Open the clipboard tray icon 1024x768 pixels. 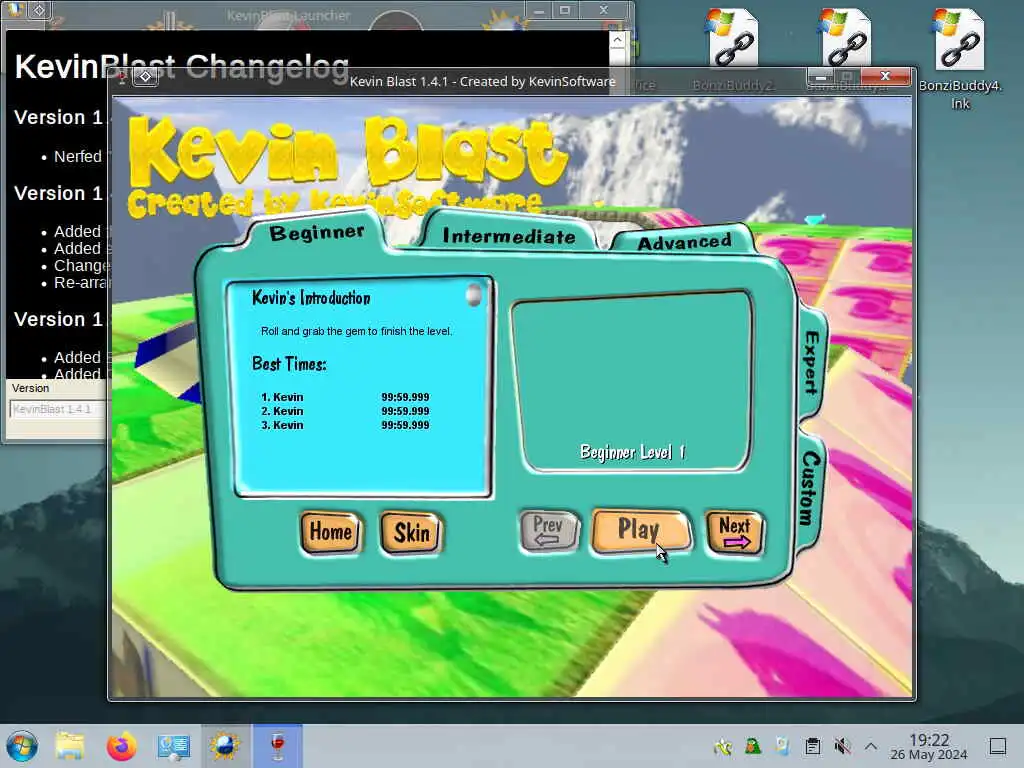tap(812, 746)
